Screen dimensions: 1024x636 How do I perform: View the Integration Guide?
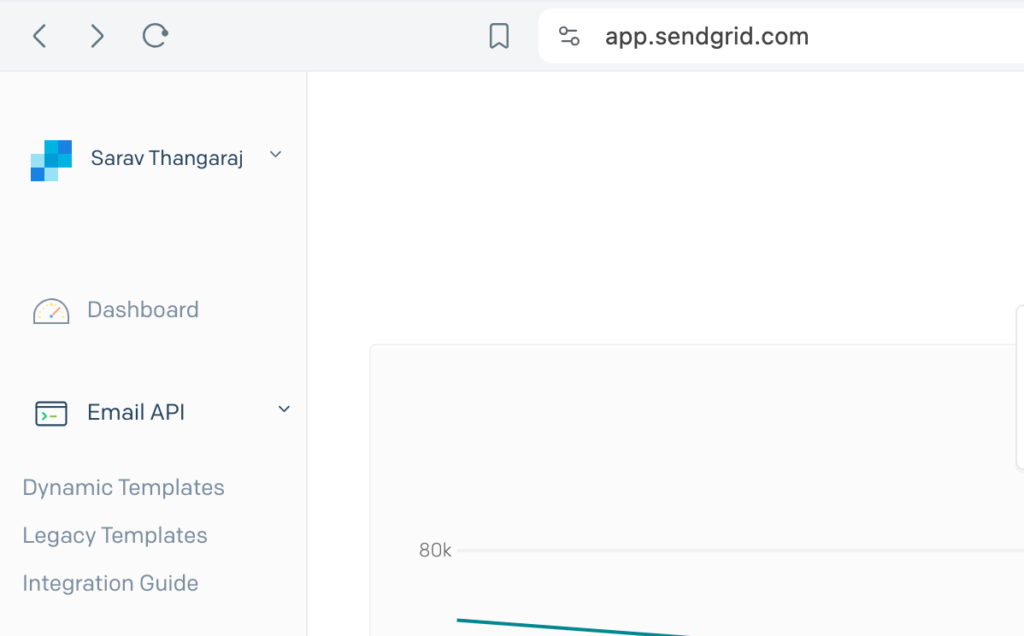pos(110,583)
